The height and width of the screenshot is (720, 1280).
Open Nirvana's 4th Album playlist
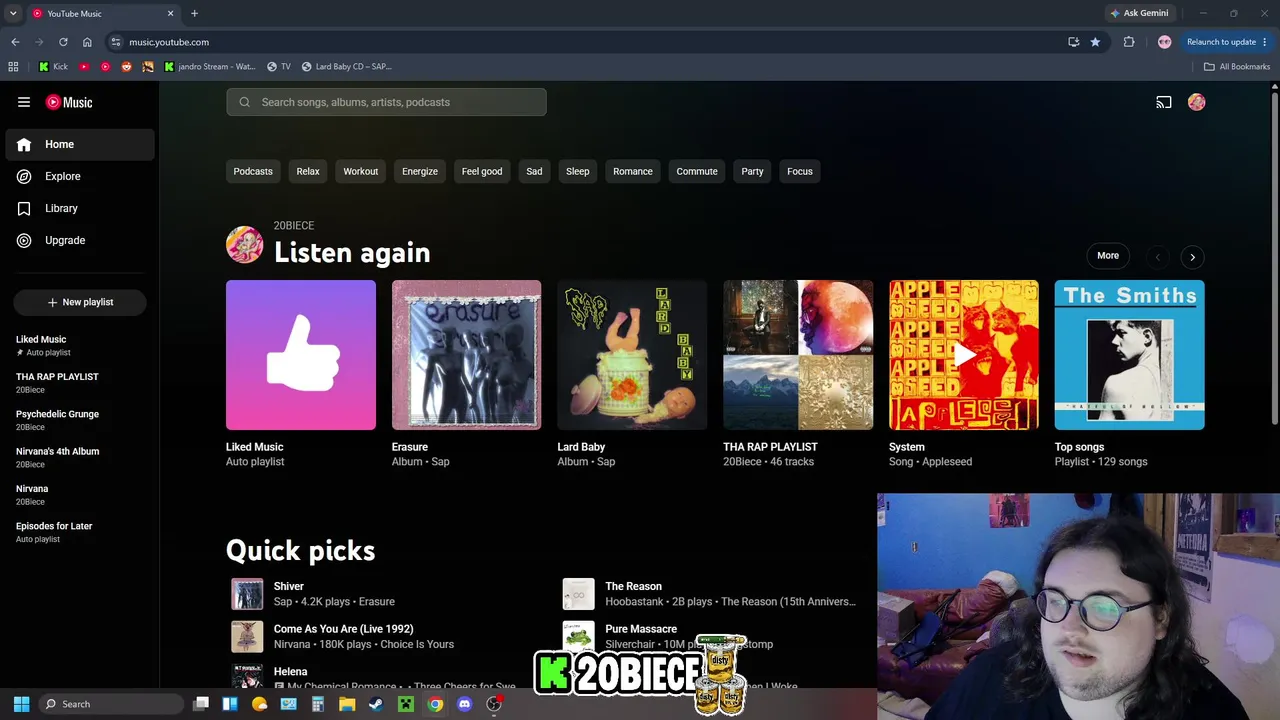point(80,457)
